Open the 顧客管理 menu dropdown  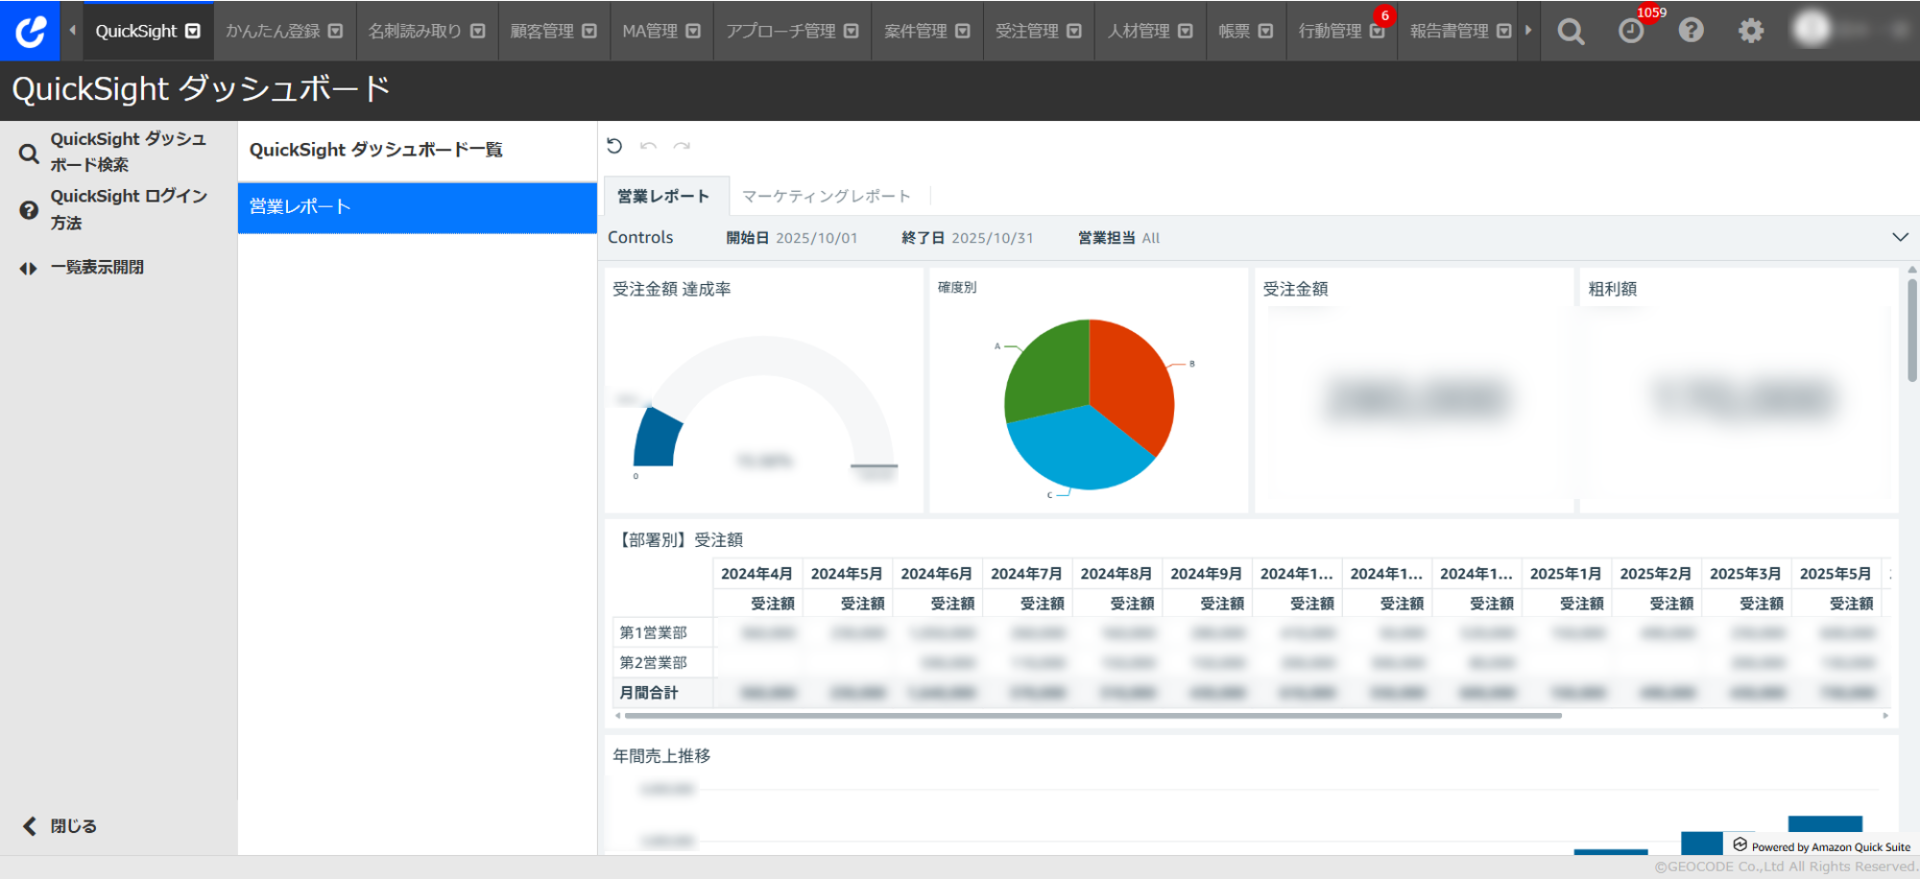pyautogui.click(x=553, y=31)
